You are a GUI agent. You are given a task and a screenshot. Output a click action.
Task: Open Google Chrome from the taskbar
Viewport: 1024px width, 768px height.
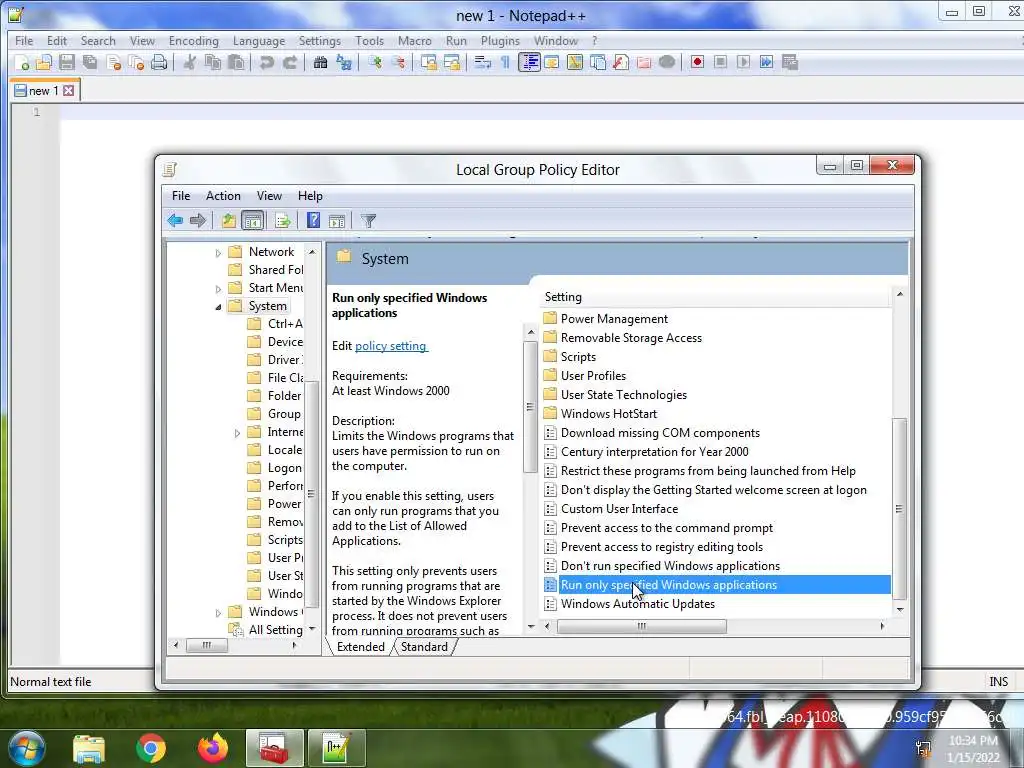[151, 748]
